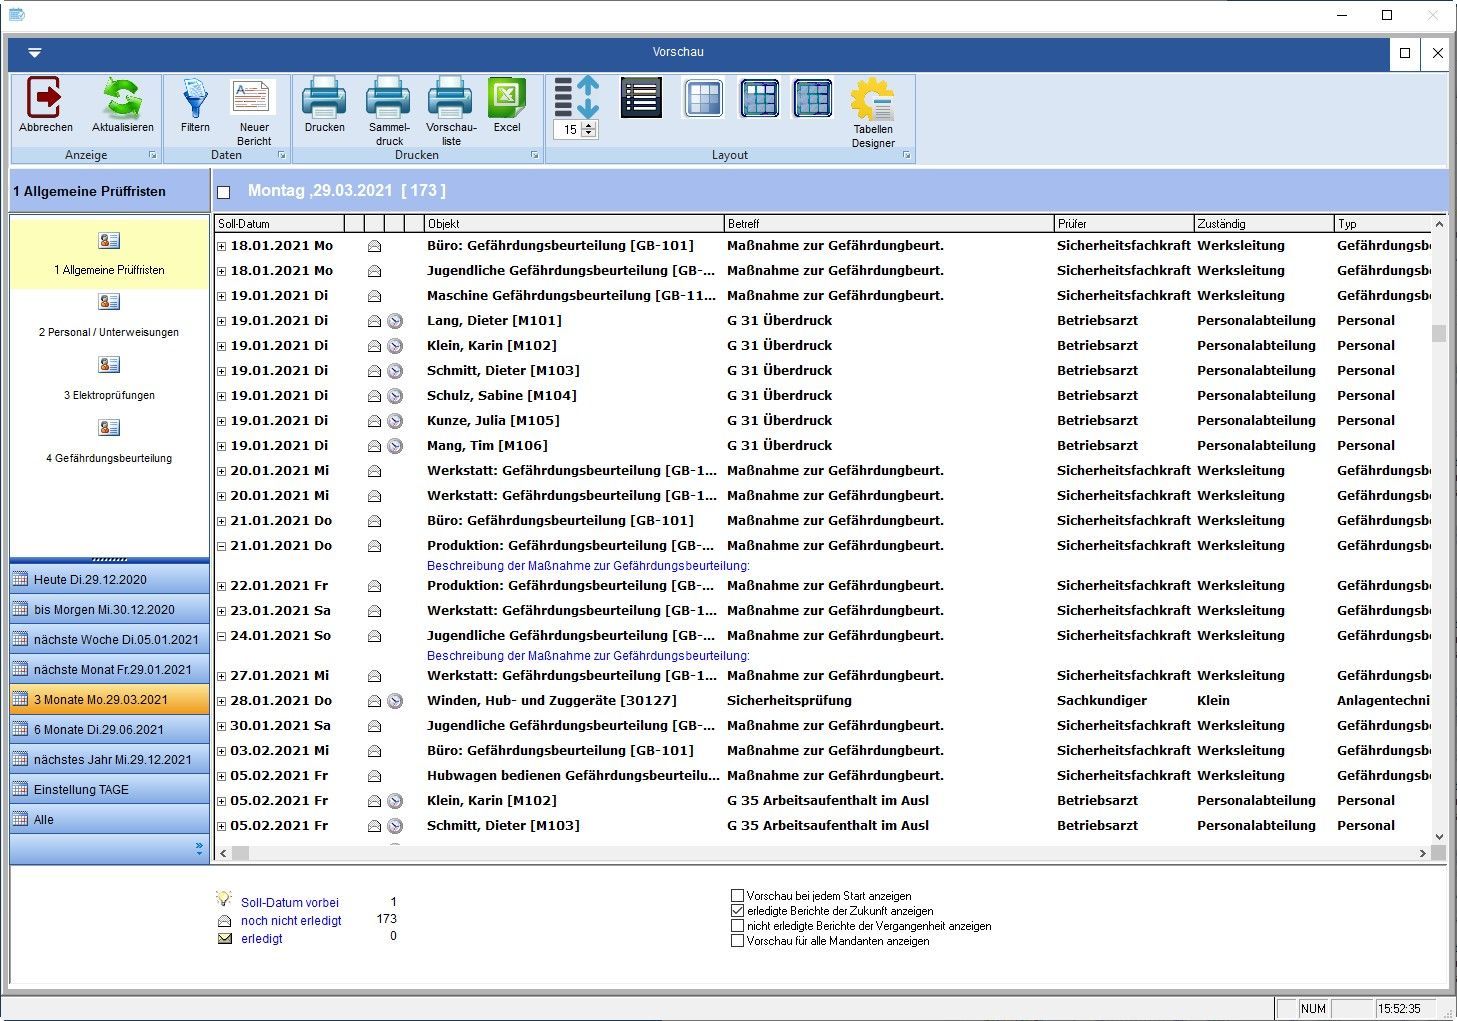Click the Abbrechen icon in the ribbon

pos(45,100)
